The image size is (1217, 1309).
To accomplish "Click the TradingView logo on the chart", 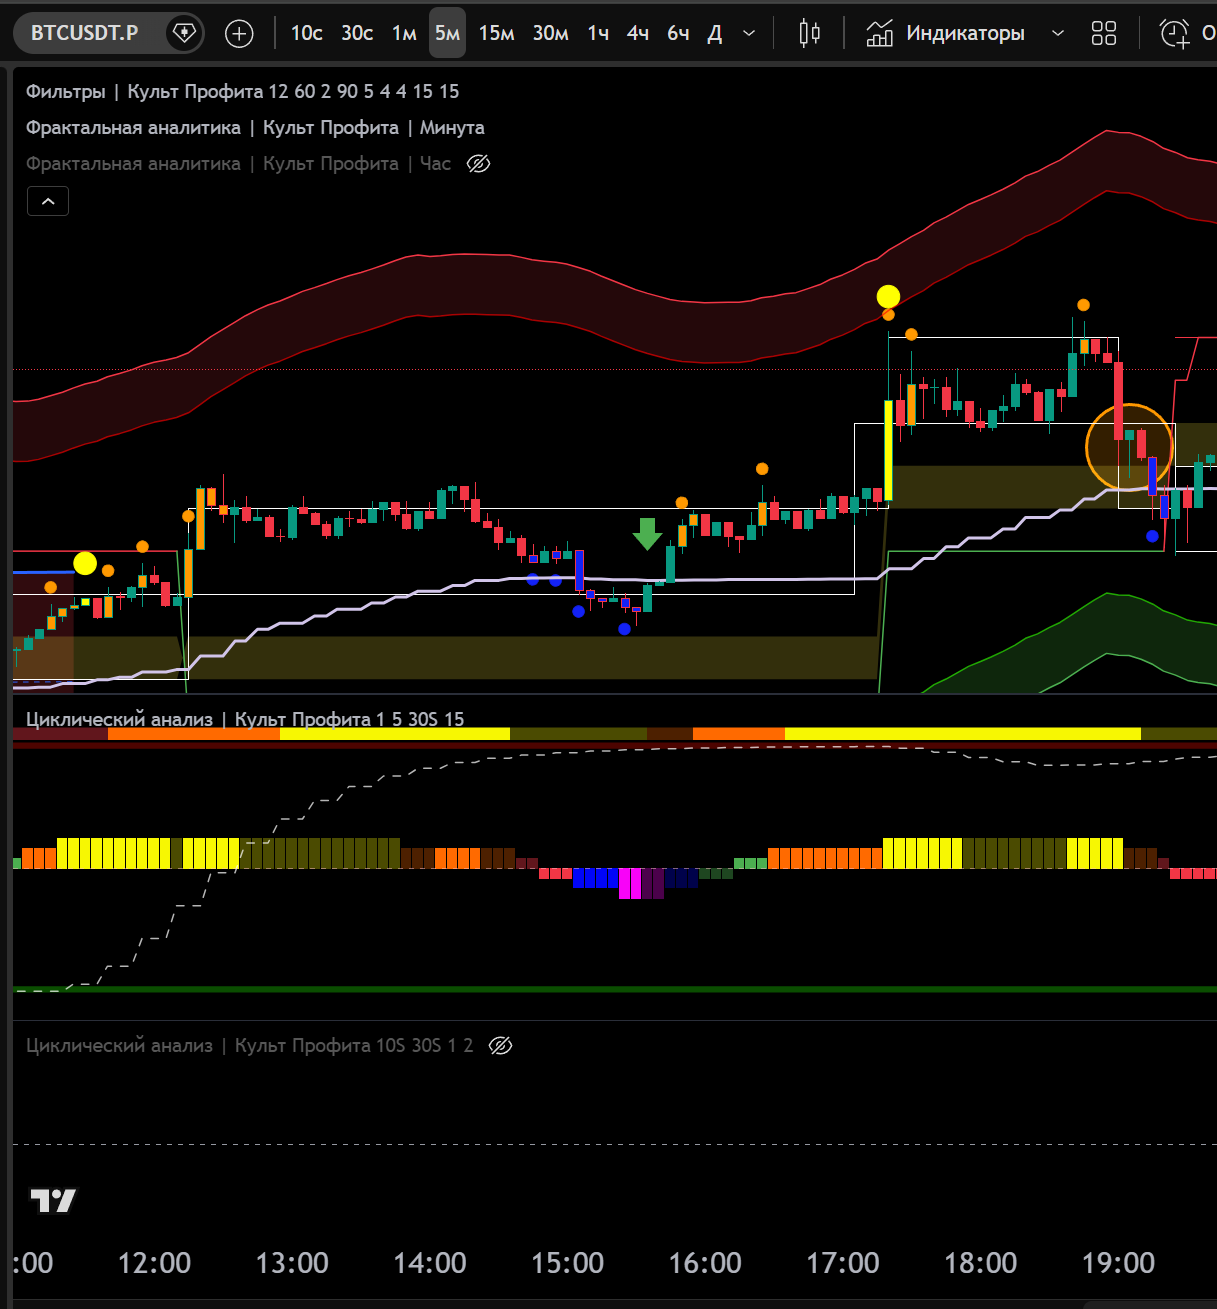I will pyautogui.click(x=53, y=1200).
